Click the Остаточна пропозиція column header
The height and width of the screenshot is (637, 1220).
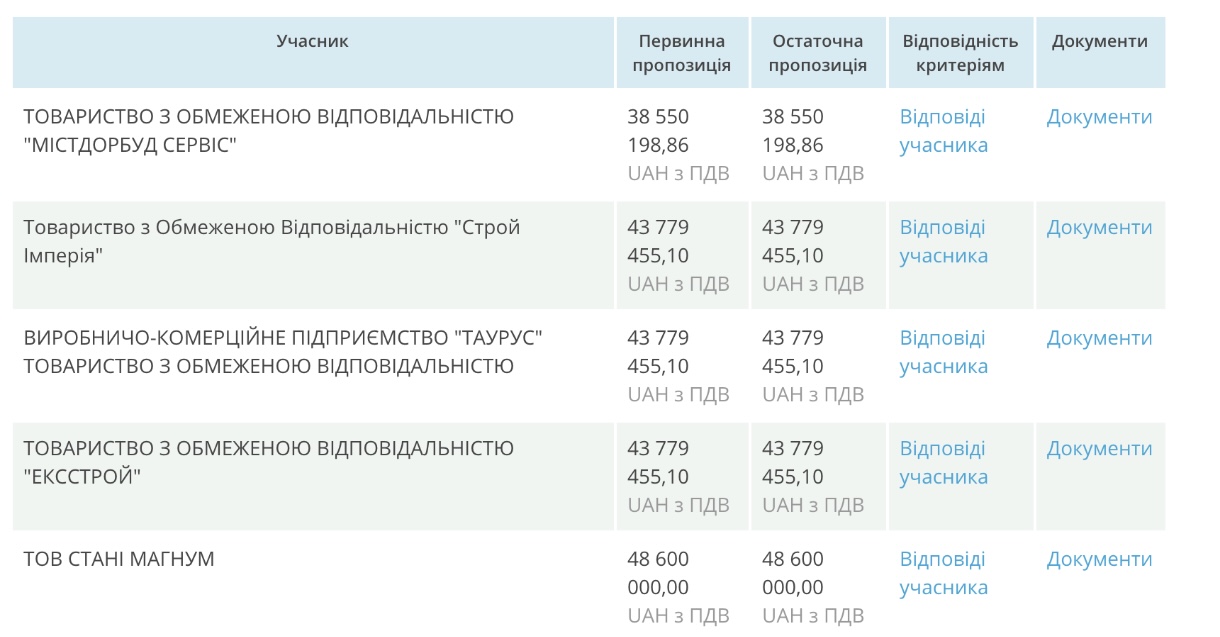point(817,54)
